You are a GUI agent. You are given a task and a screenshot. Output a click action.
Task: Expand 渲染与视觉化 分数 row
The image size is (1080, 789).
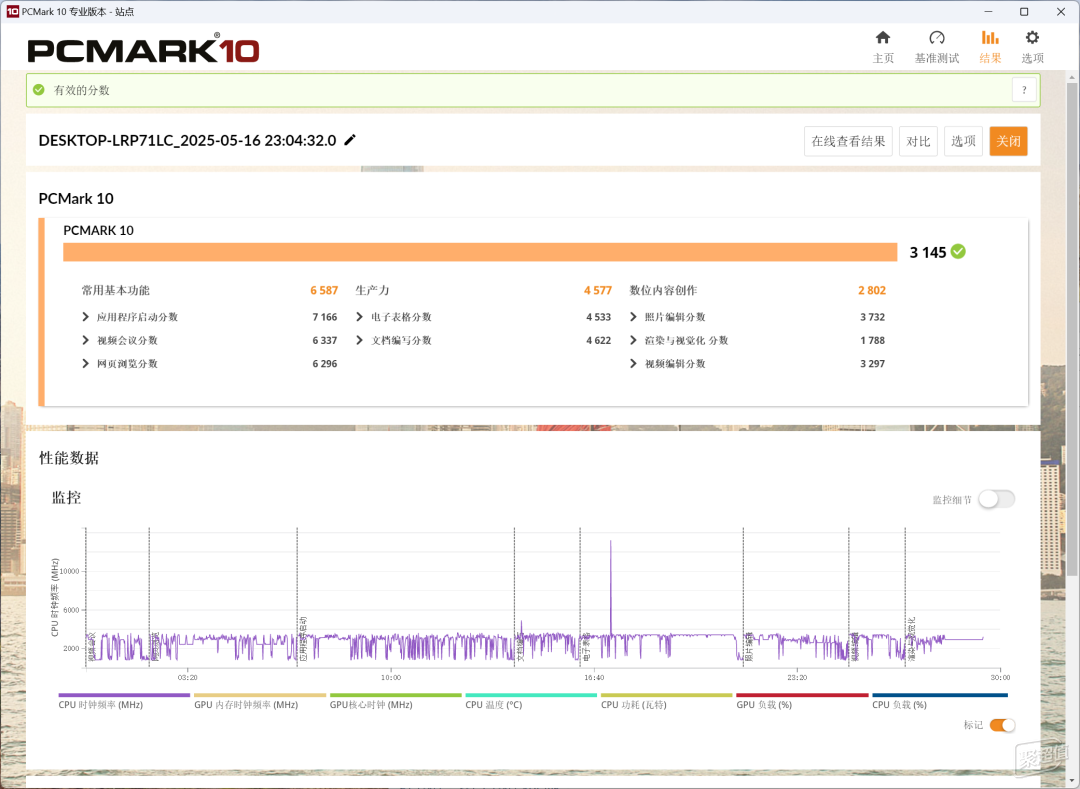[634, 340]
